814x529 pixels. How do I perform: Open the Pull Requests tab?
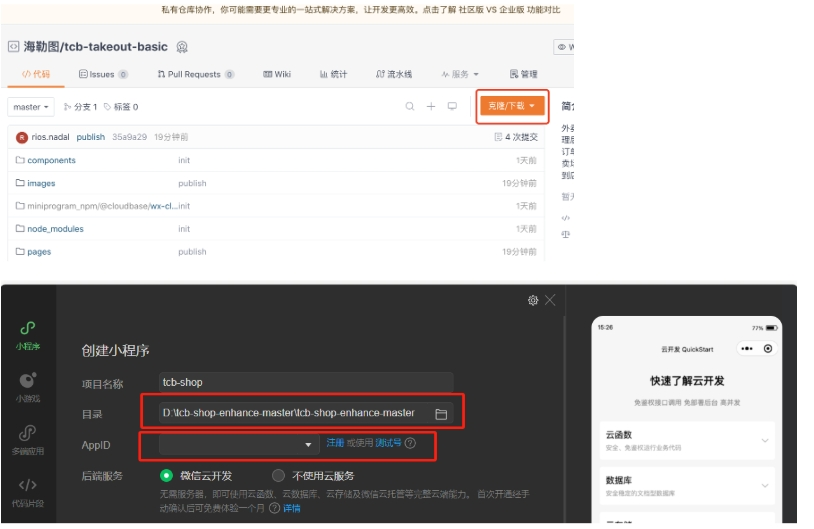tap(196, 74)
